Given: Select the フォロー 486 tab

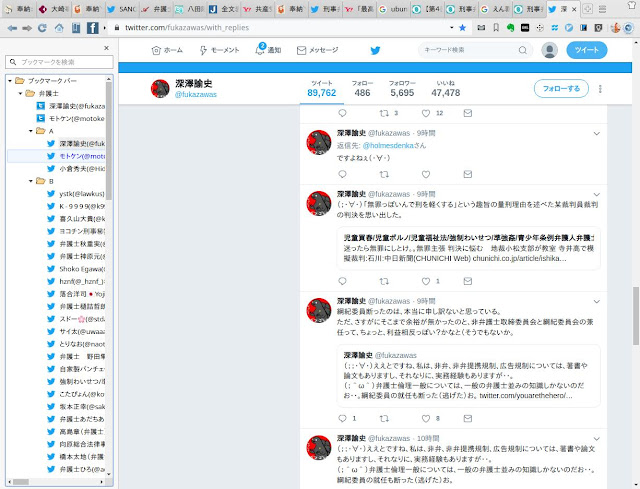Looking at the screenshot, I should 362,89.
